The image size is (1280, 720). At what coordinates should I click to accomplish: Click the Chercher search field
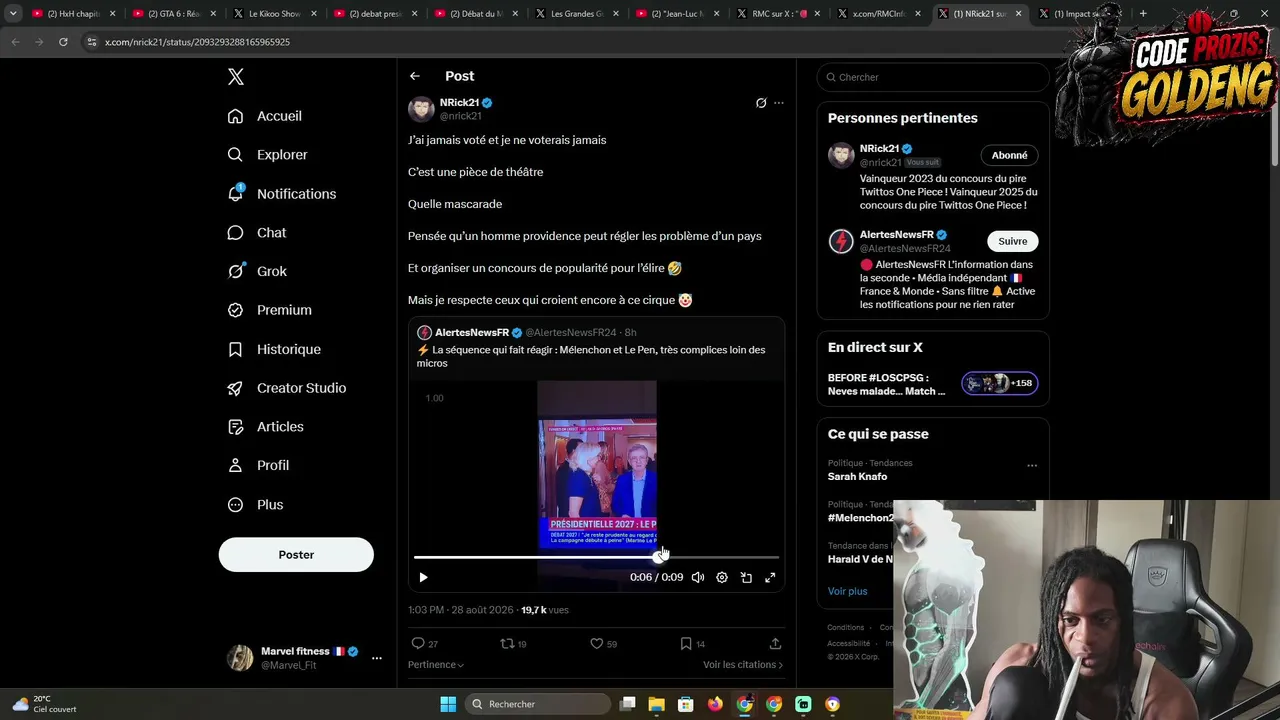point(933,77)
